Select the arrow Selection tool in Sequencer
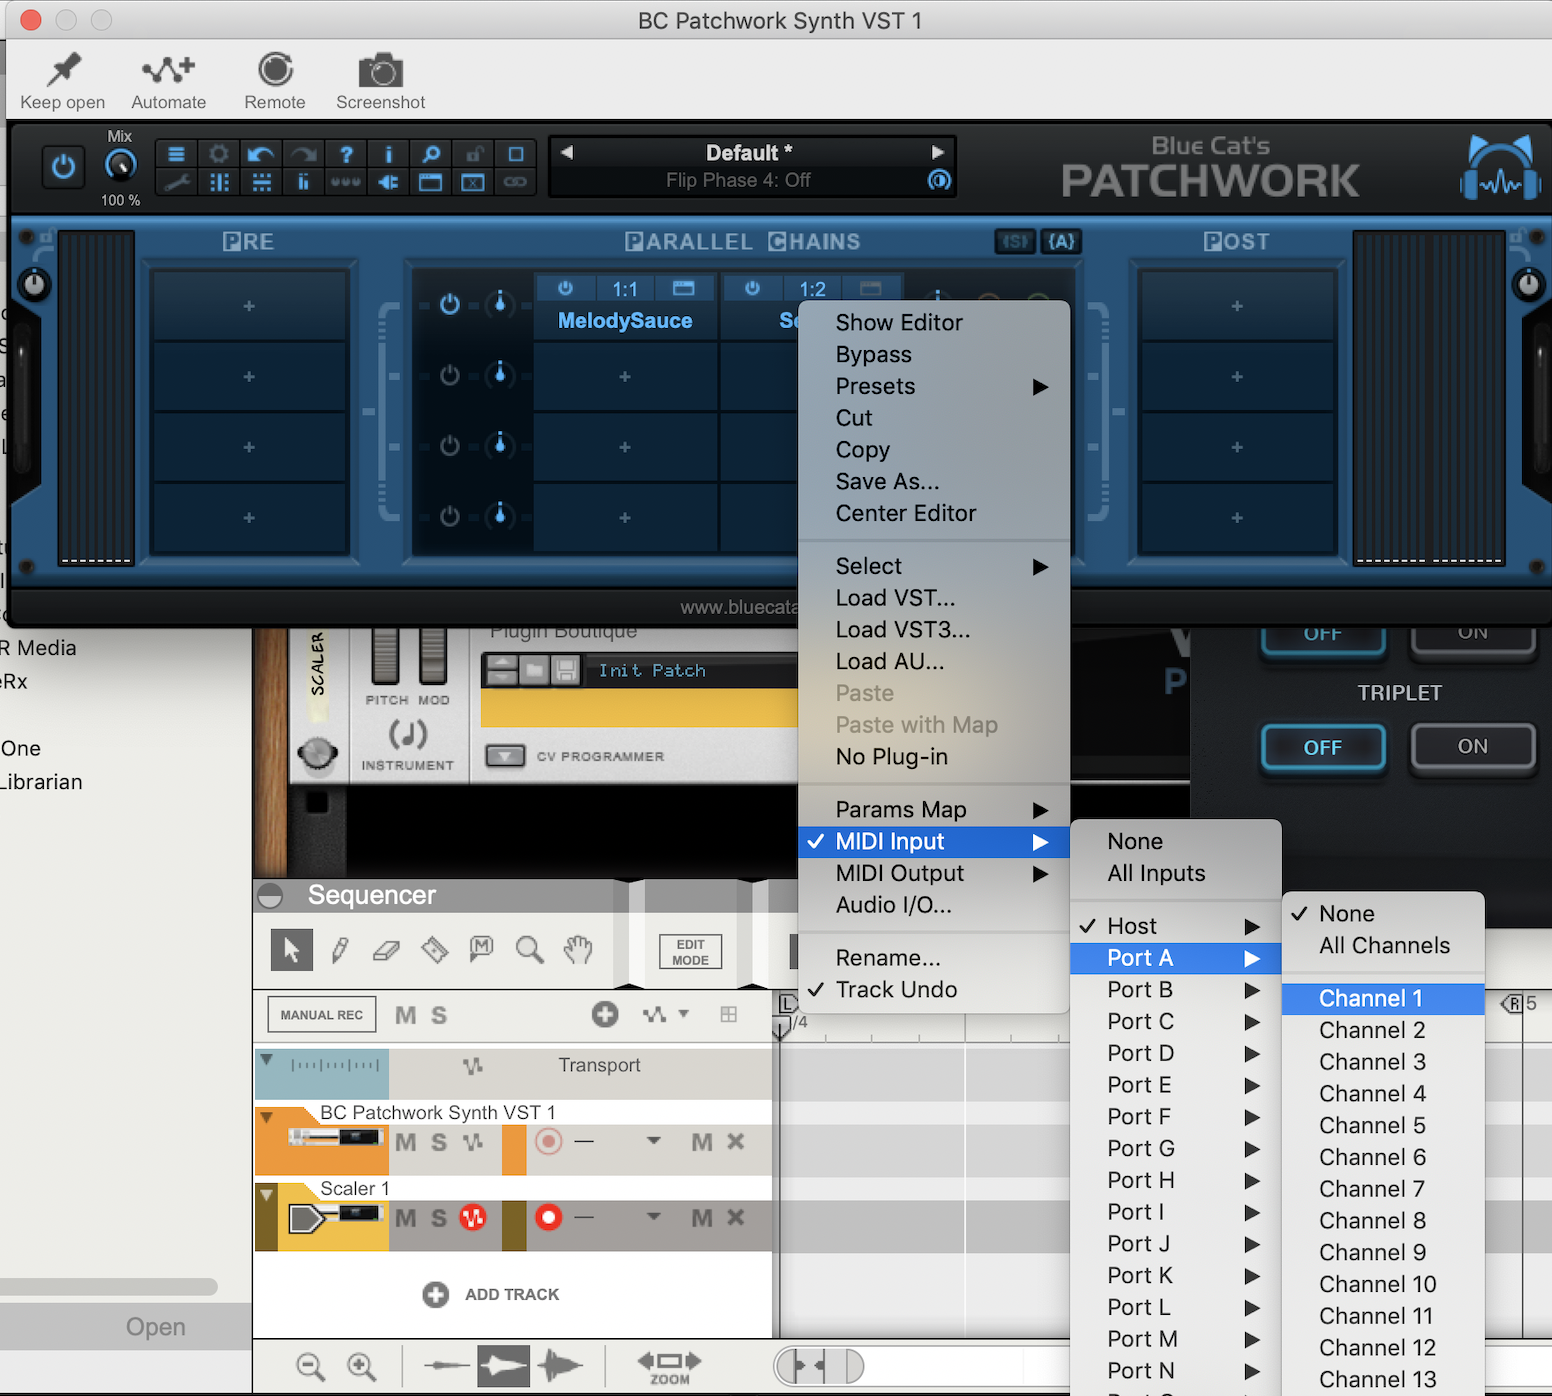The height and width of the screenshot is (1396, 1552). pos(292,949)
